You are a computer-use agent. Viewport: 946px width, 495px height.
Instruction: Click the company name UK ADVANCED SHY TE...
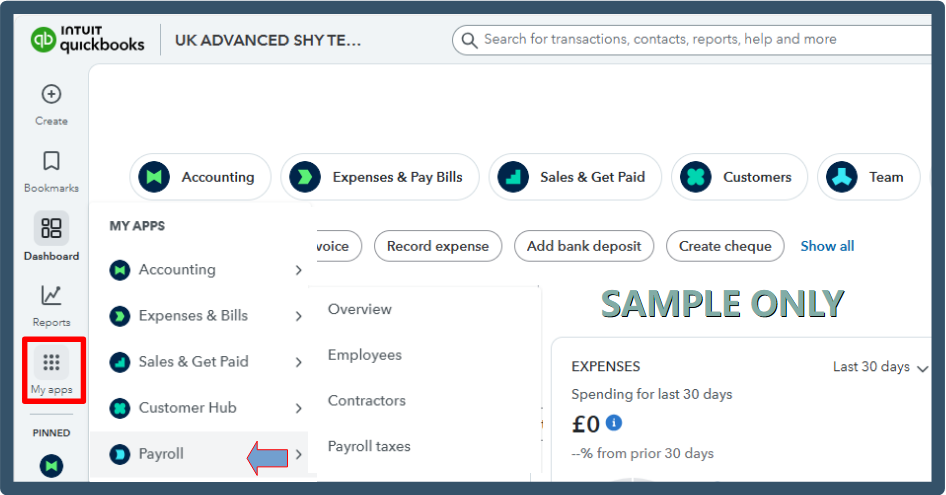(268, 40)
